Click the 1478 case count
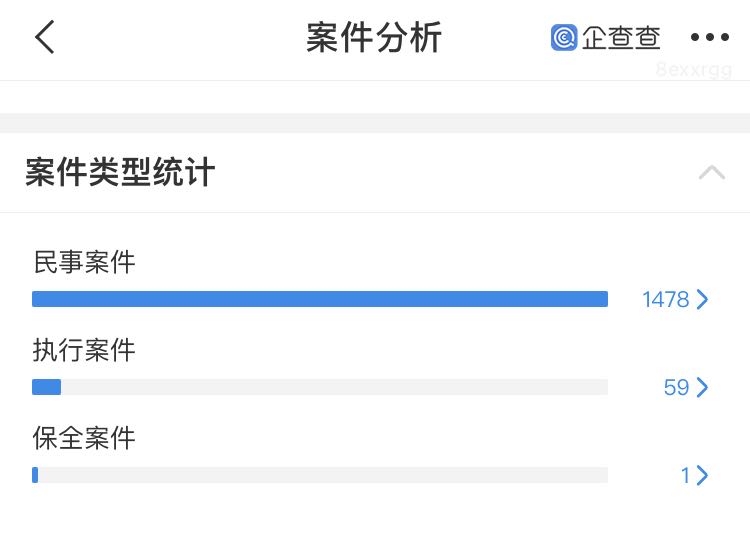 (665, 299)
